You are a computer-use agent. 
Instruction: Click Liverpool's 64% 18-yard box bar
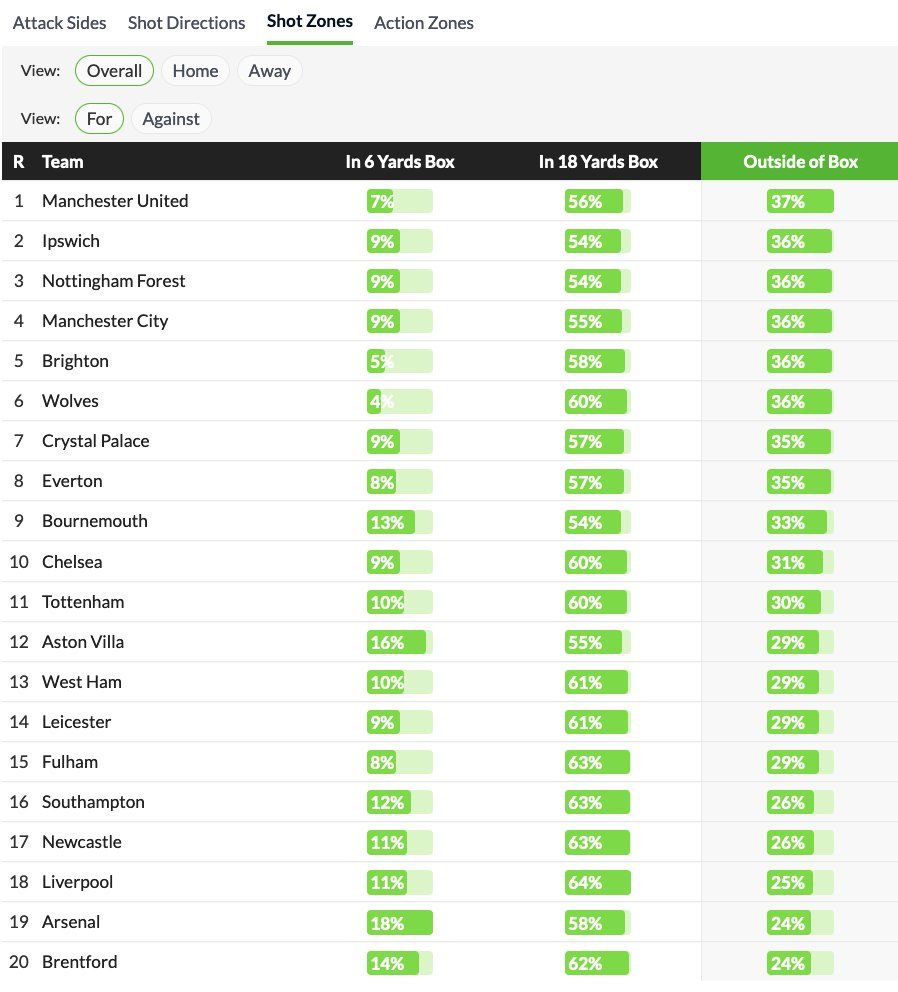click(597, 882)
